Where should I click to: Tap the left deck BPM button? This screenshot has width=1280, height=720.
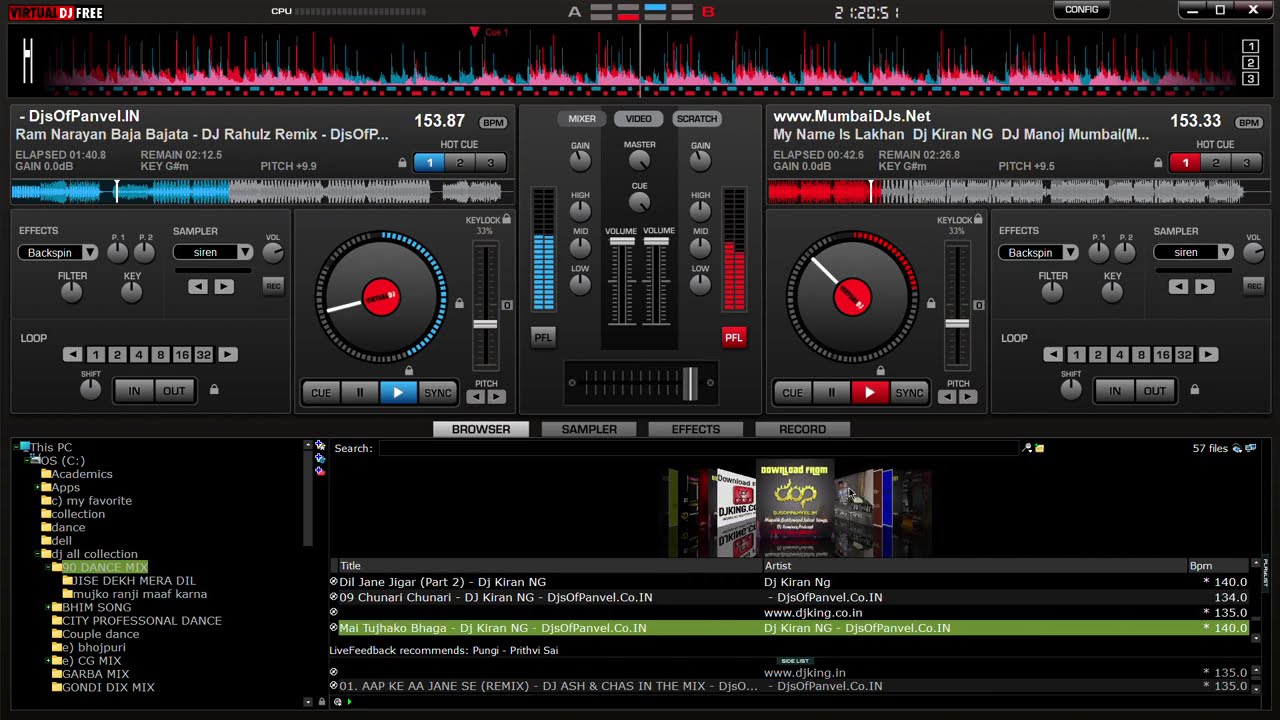pyautogui.click(x=493, y=123)
